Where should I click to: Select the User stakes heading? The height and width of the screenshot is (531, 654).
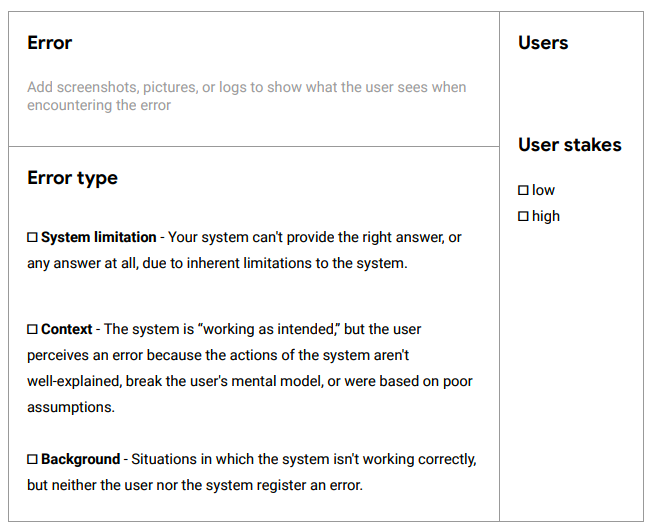point(570,145)
